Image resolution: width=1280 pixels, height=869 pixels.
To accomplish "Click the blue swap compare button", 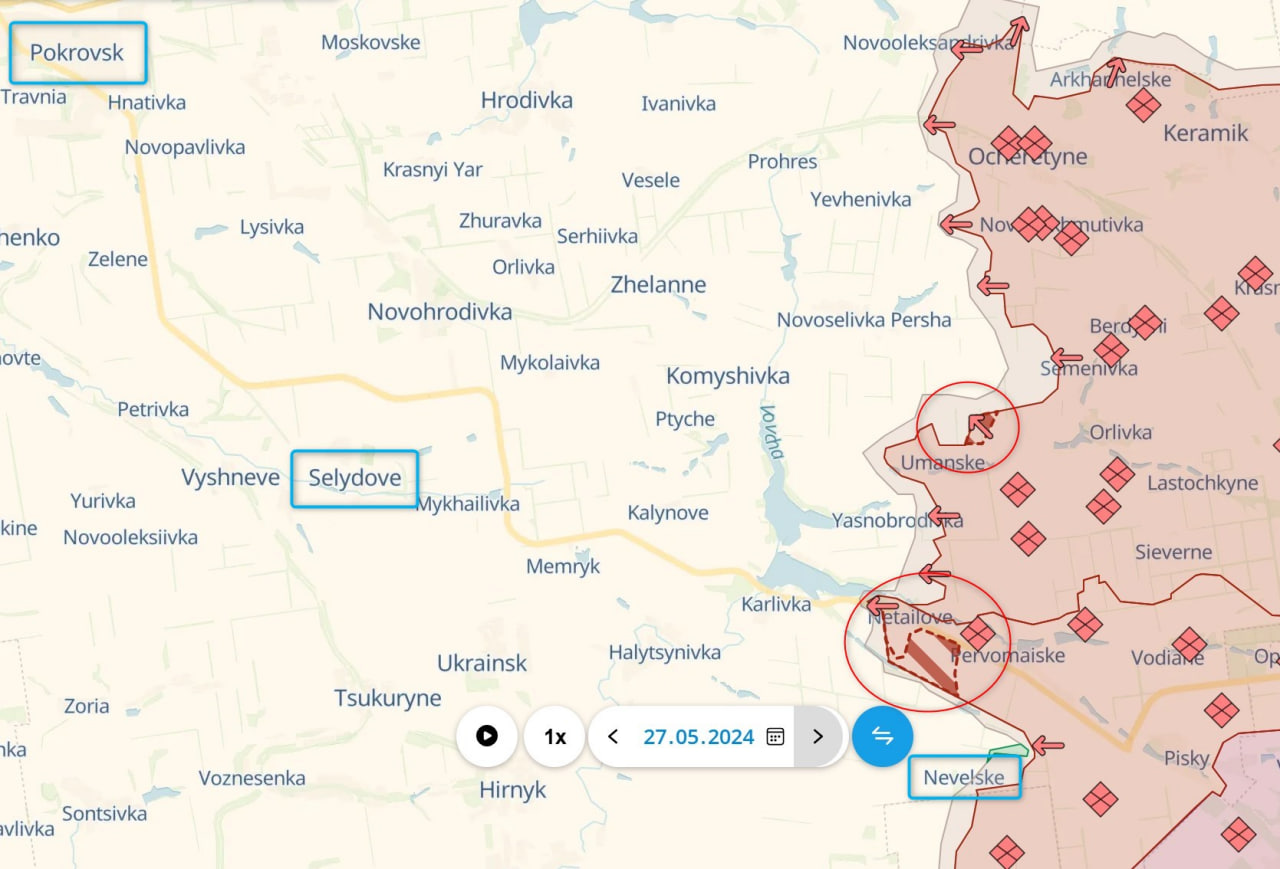I will [882, 736].
